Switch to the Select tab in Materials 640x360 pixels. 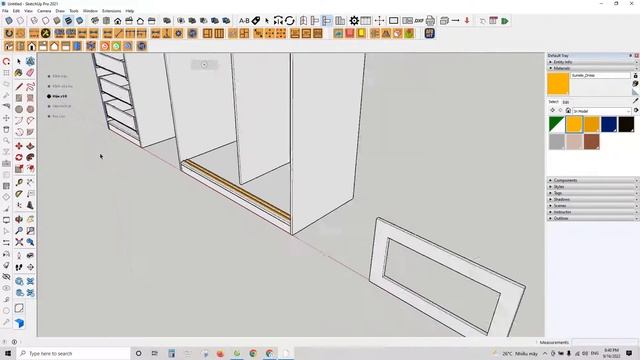pyautogui.click(x=553, y=102)
